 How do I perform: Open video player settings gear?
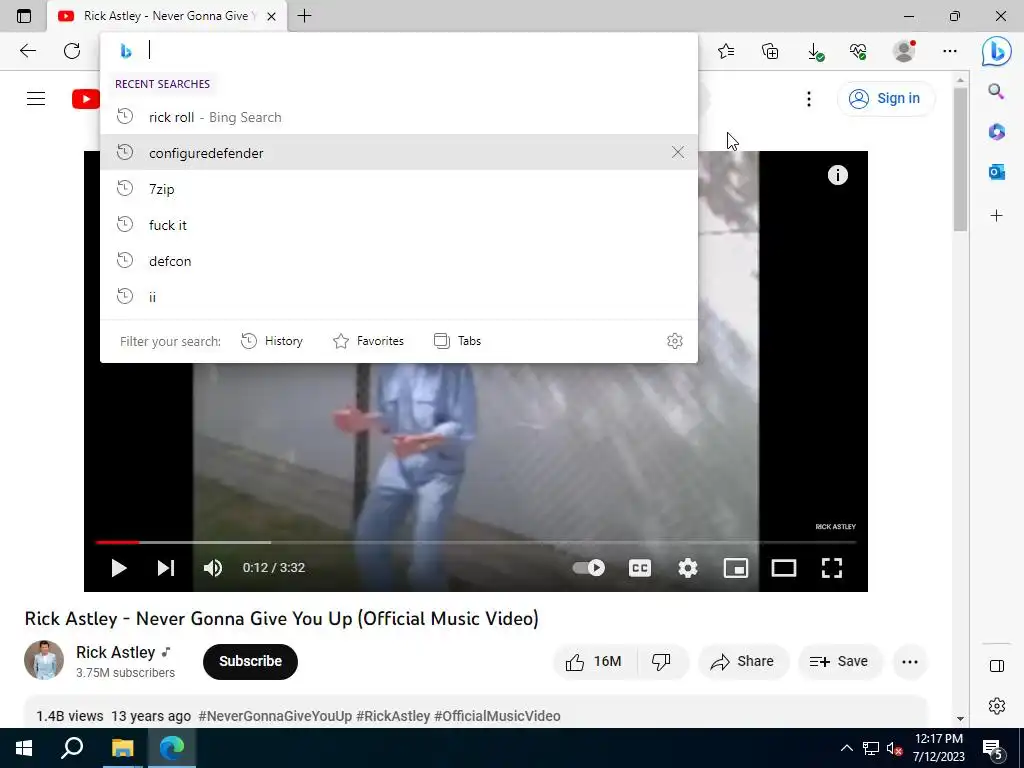pos(688,568)
